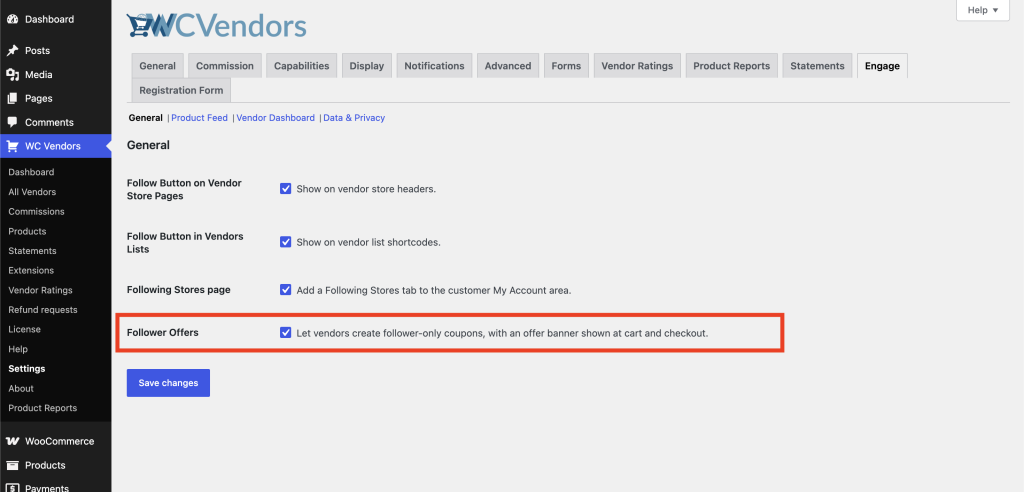
Task: Click the WC Vendors logo image
Action: (216, 25)
